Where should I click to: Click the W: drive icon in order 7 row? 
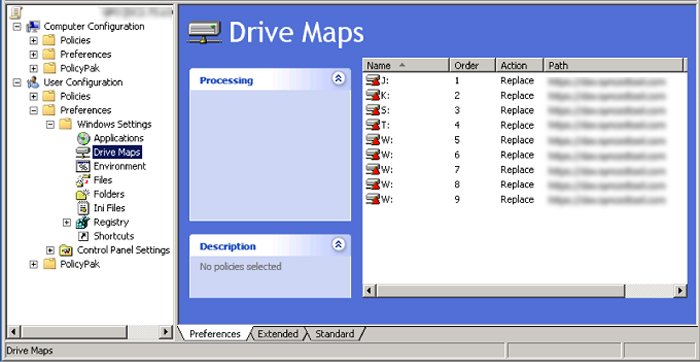pos(373,170)
